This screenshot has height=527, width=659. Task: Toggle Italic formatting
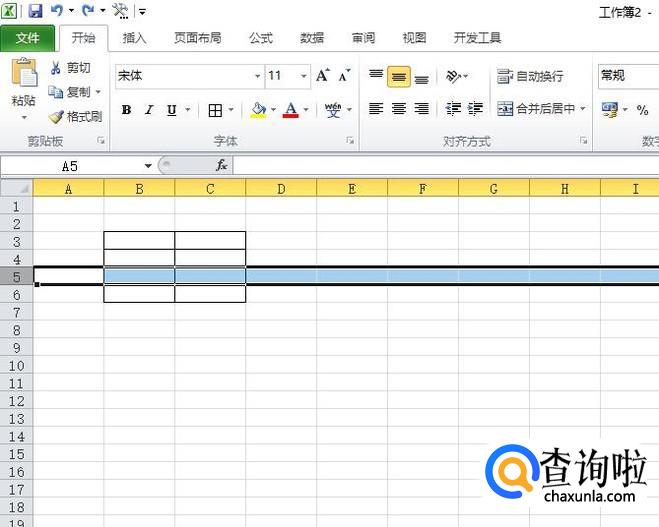pyautogui.click(x=149, y=110)
